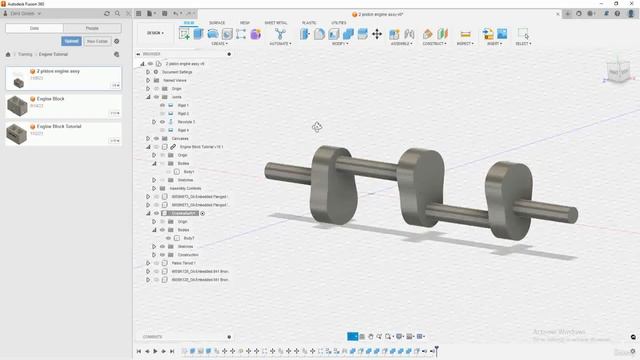Refresh the data panel
This screenshot has width=640, height=360.
107,13
